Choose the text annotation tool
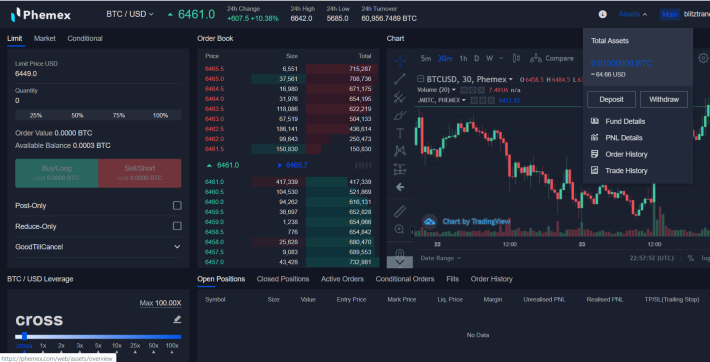Image resolution: width=710 pixels, height=362 pixels. coord(400,133)
